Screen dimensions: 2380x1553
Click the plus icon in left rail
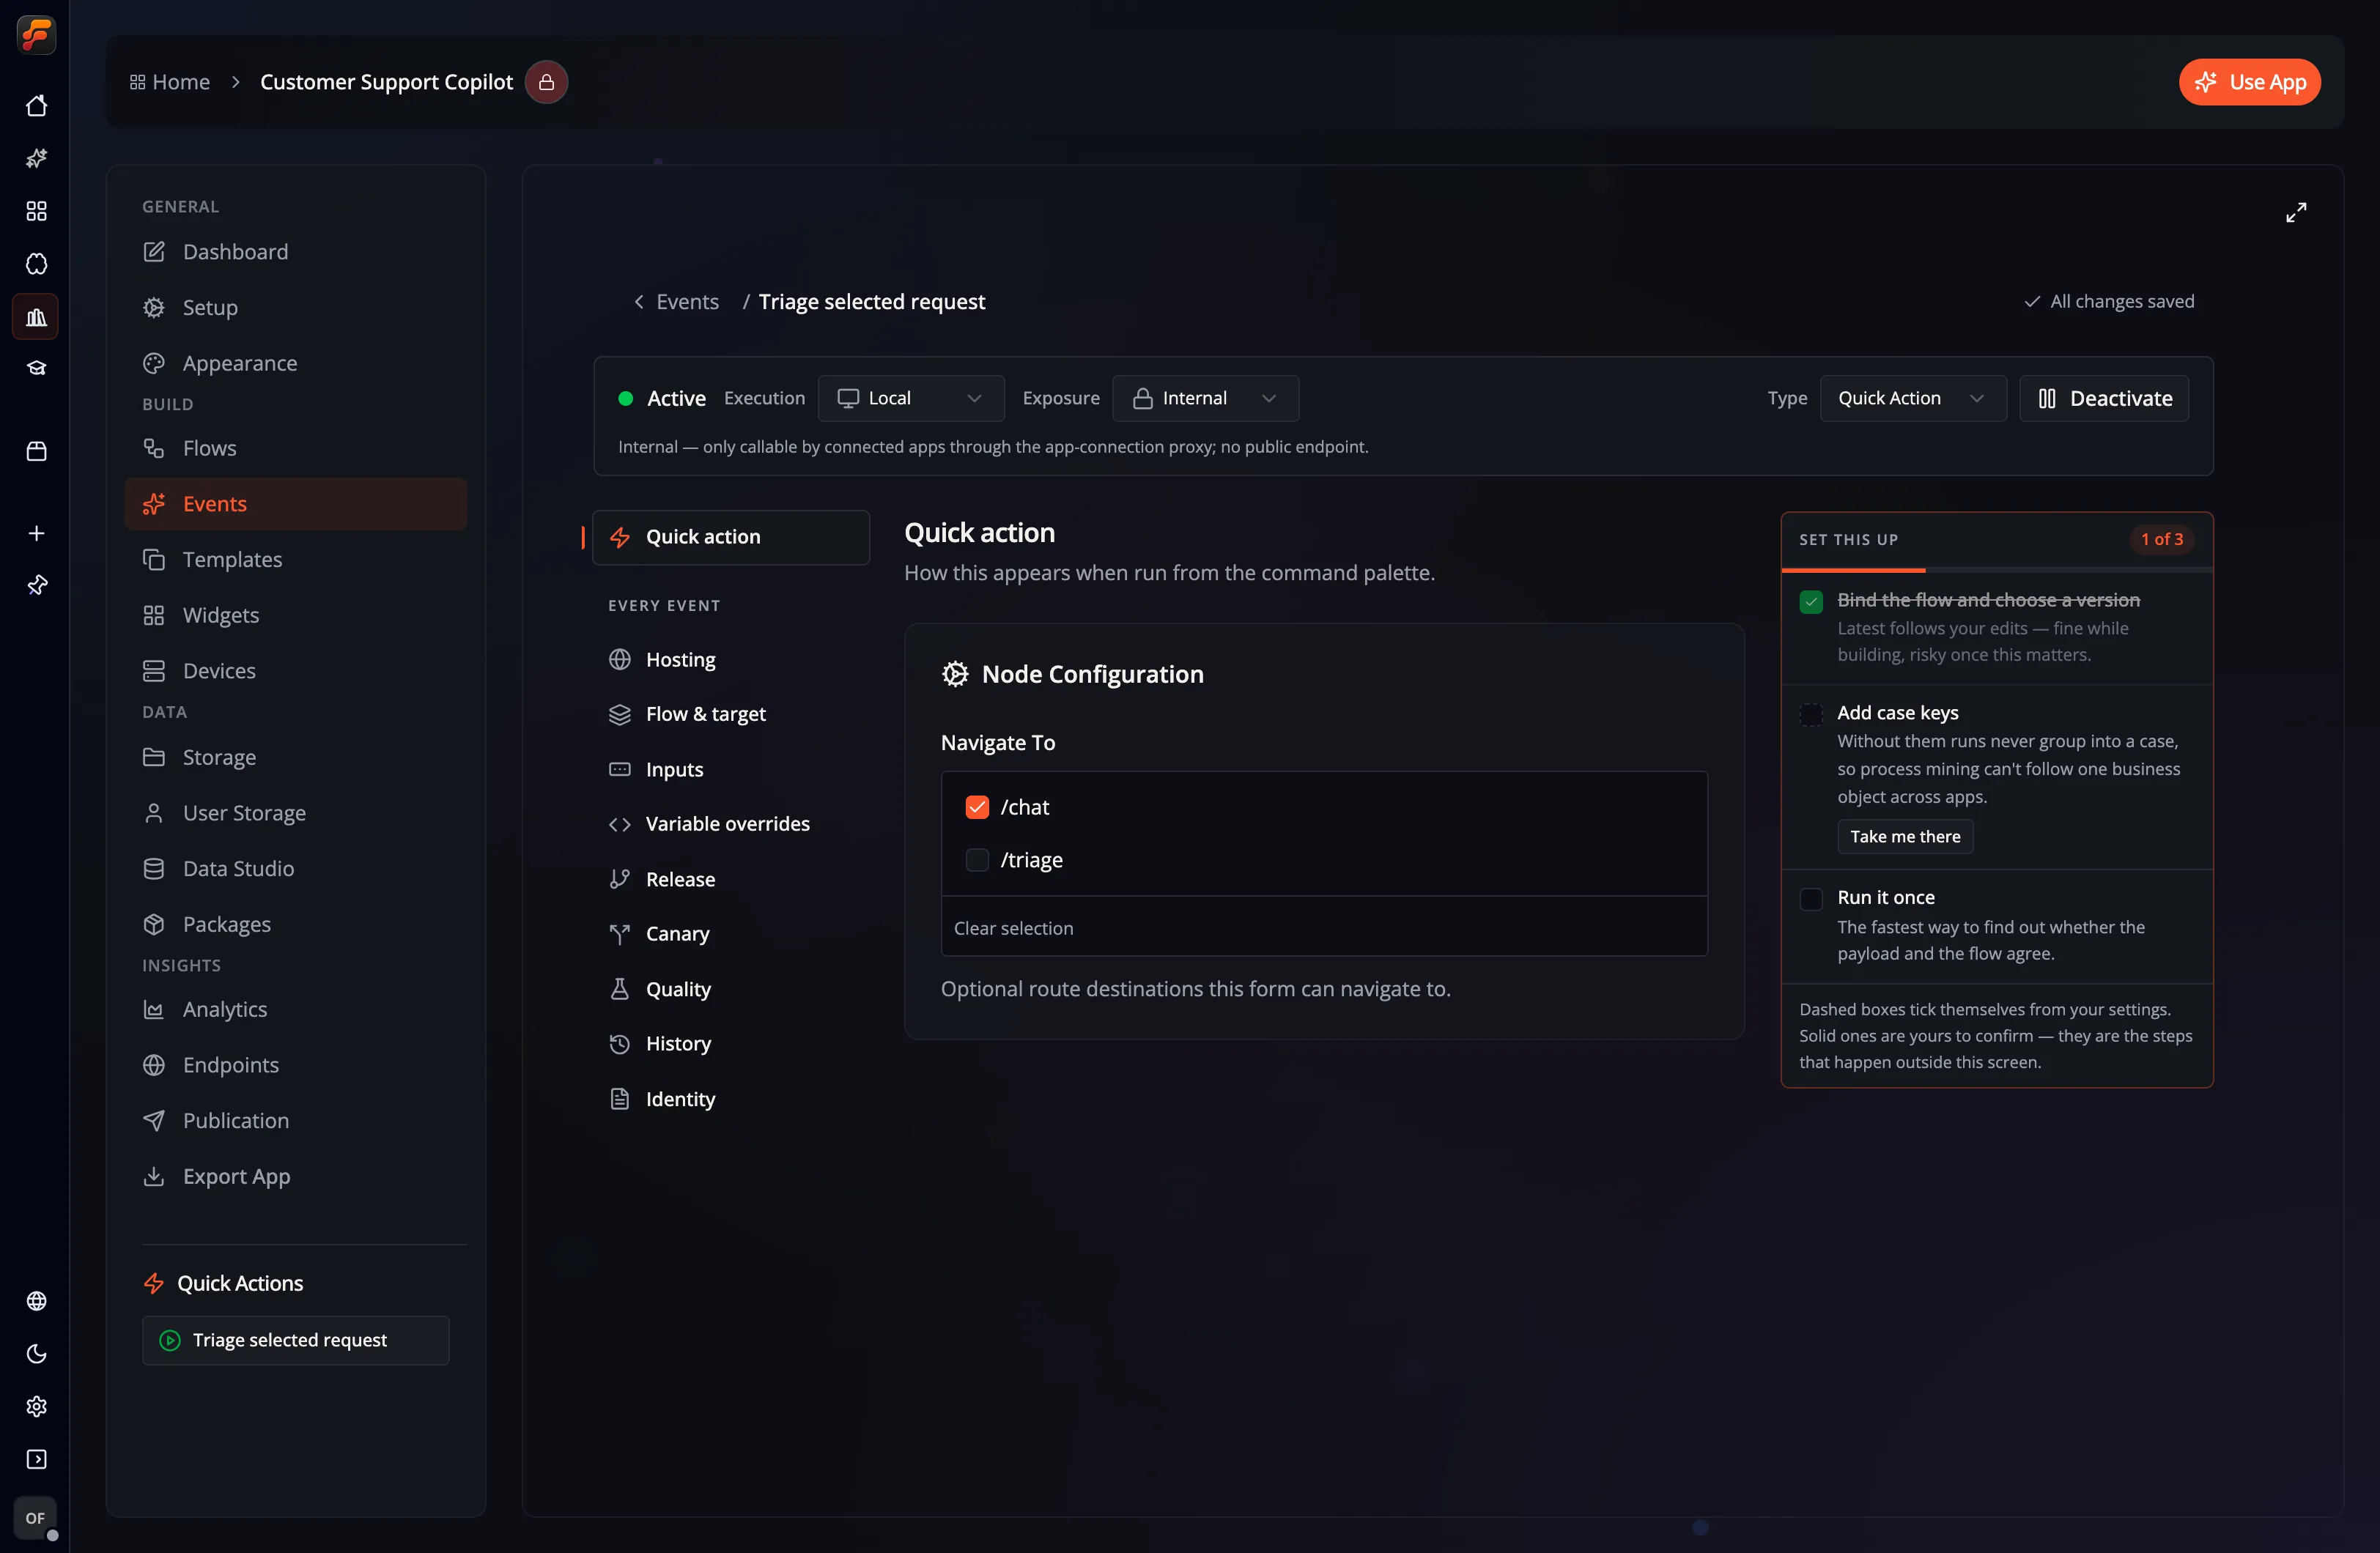point(36,533)
